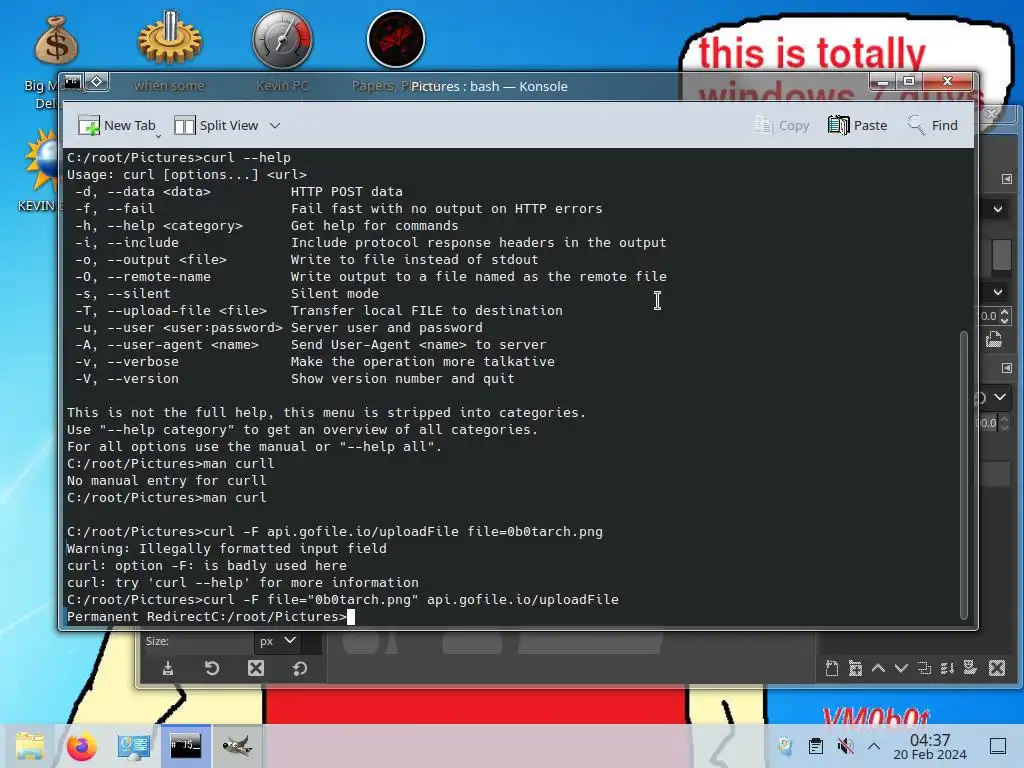
Task: Open the second dropdown chevron in GIMP right dock
Action: 998,292
